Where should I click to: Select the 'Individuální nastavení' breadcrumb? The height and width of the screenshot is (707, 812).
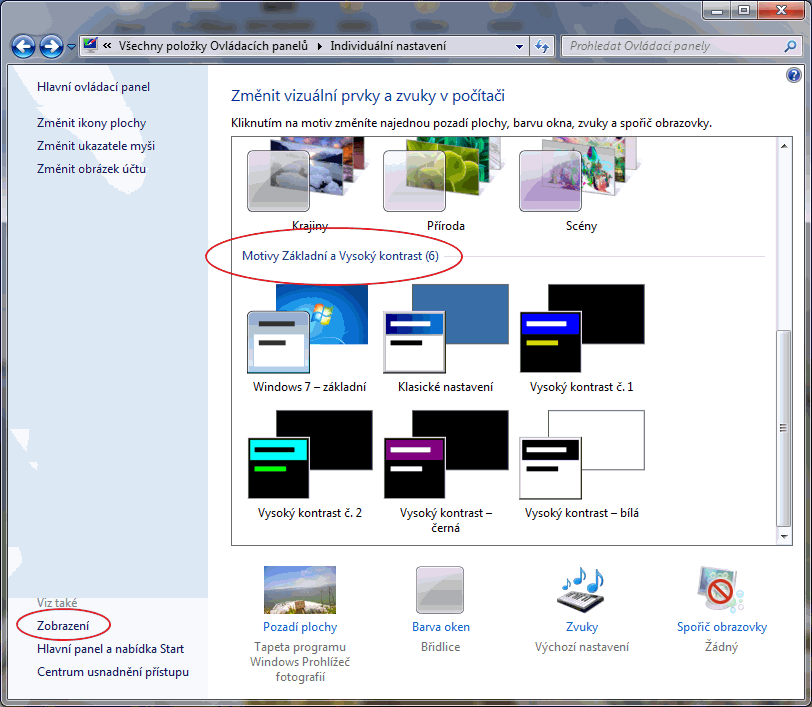(x=388, y=46)
